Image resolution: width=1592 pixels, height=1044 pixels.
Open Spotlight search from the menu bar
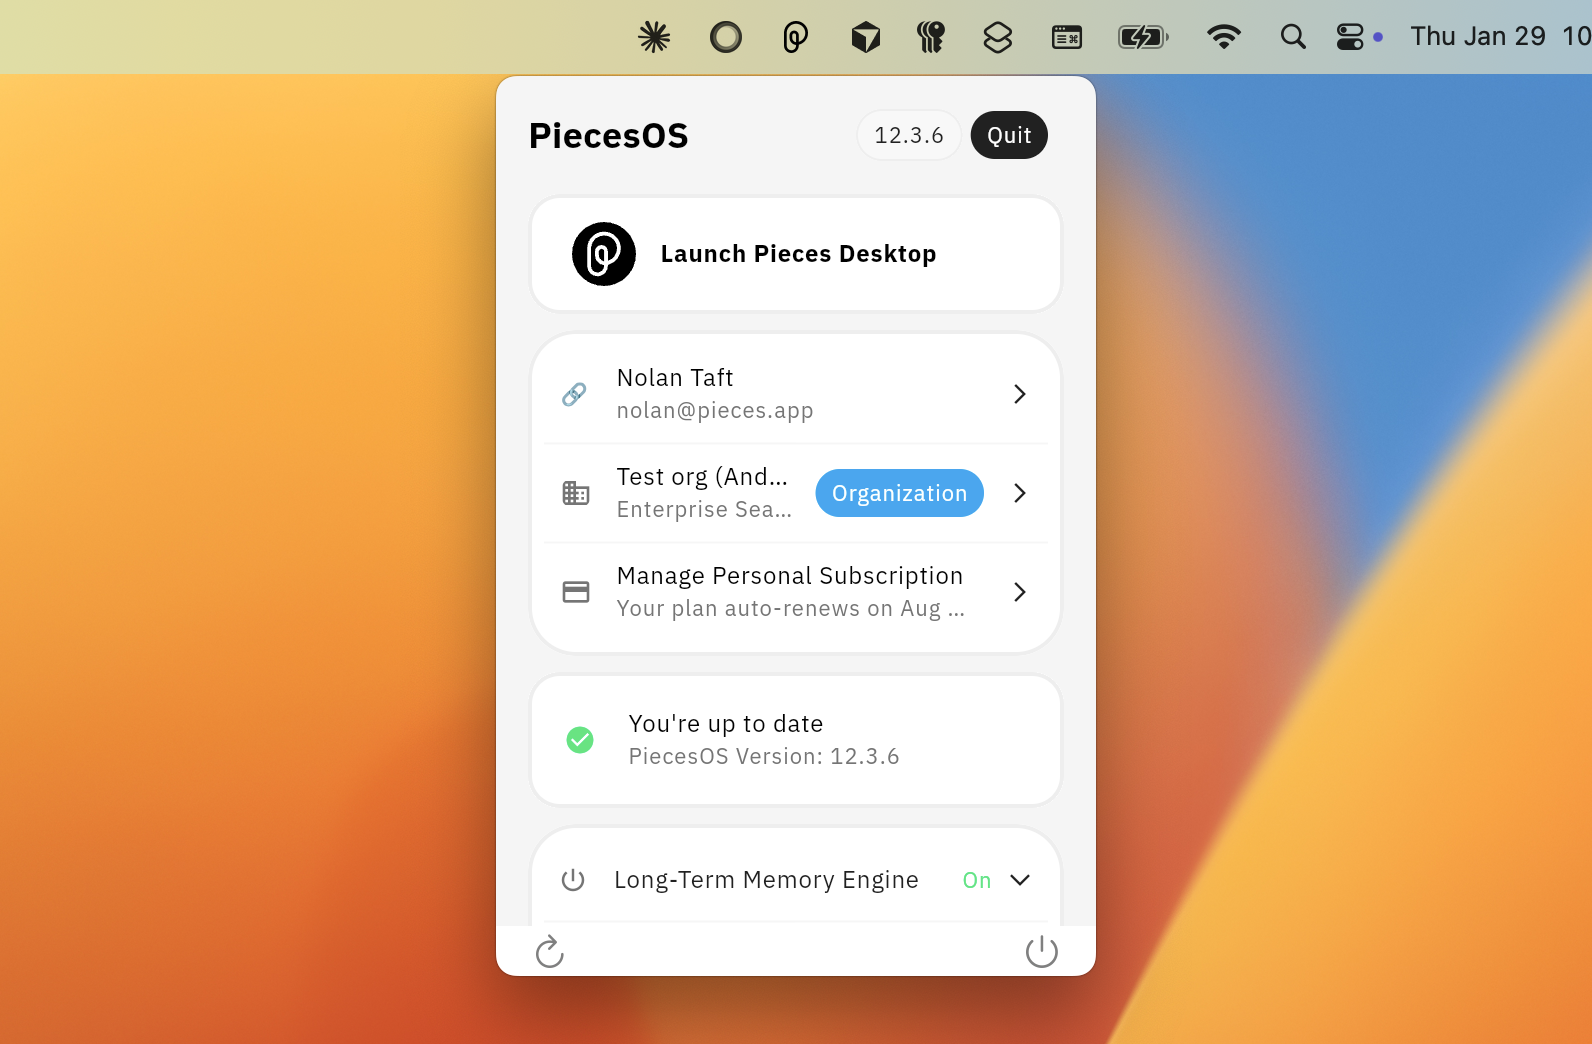[1293, 37]
